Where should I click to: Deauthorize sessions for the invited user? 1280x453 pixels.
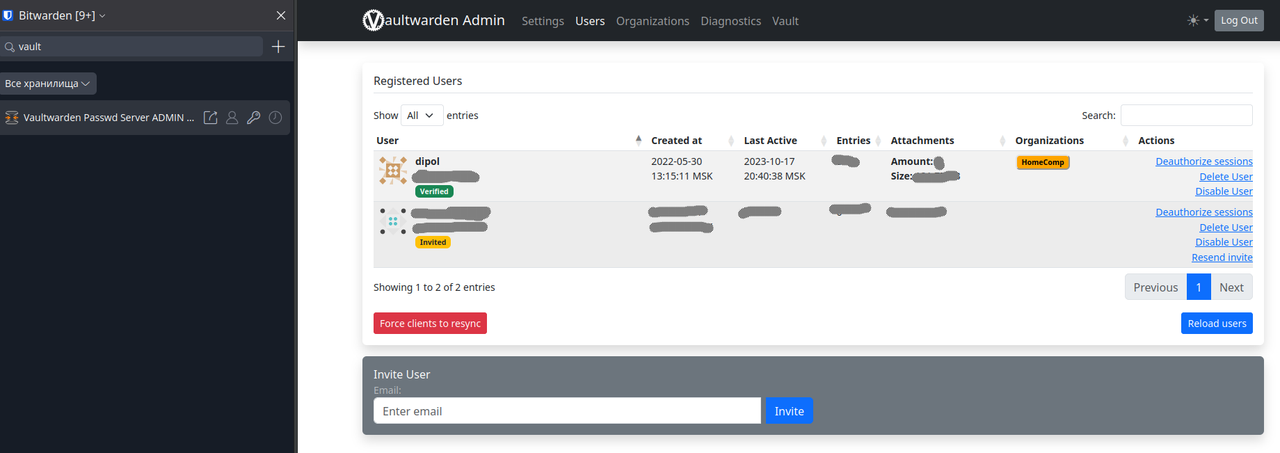[x=1204, y=212]
